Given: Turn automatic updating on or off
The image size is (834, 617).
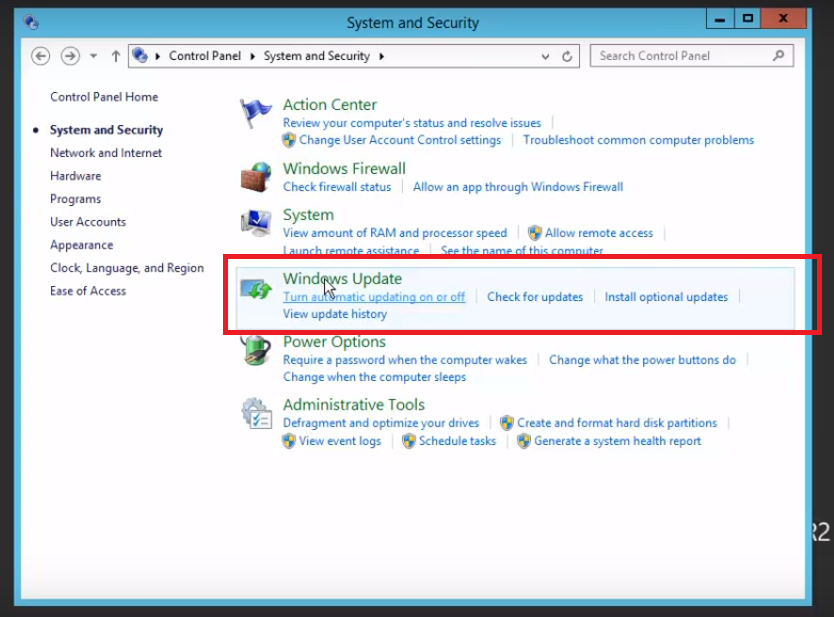Looking at the screenshot, I should point(374,297).
